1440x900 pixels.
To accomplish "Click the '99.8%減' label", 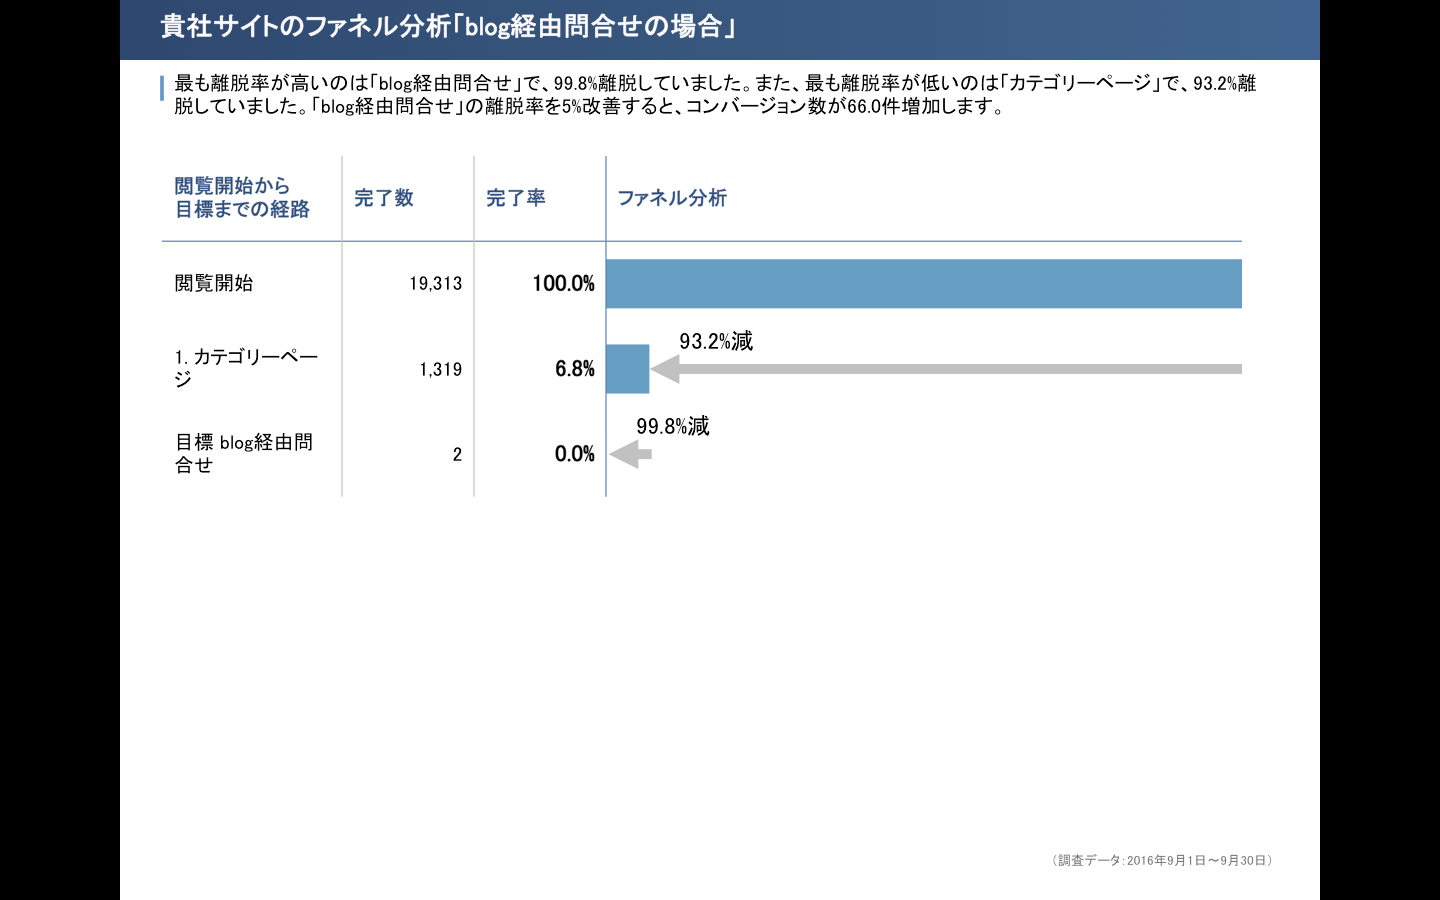I will click(x=673, y=426).
